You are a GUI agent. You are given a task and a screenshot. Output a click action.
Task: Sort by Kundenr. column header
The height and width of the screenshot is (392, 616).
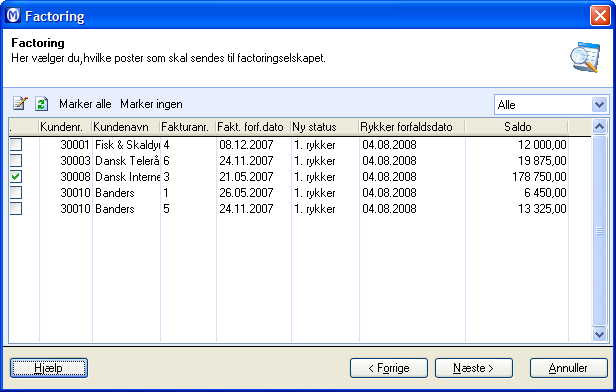[x=66, y=127]
